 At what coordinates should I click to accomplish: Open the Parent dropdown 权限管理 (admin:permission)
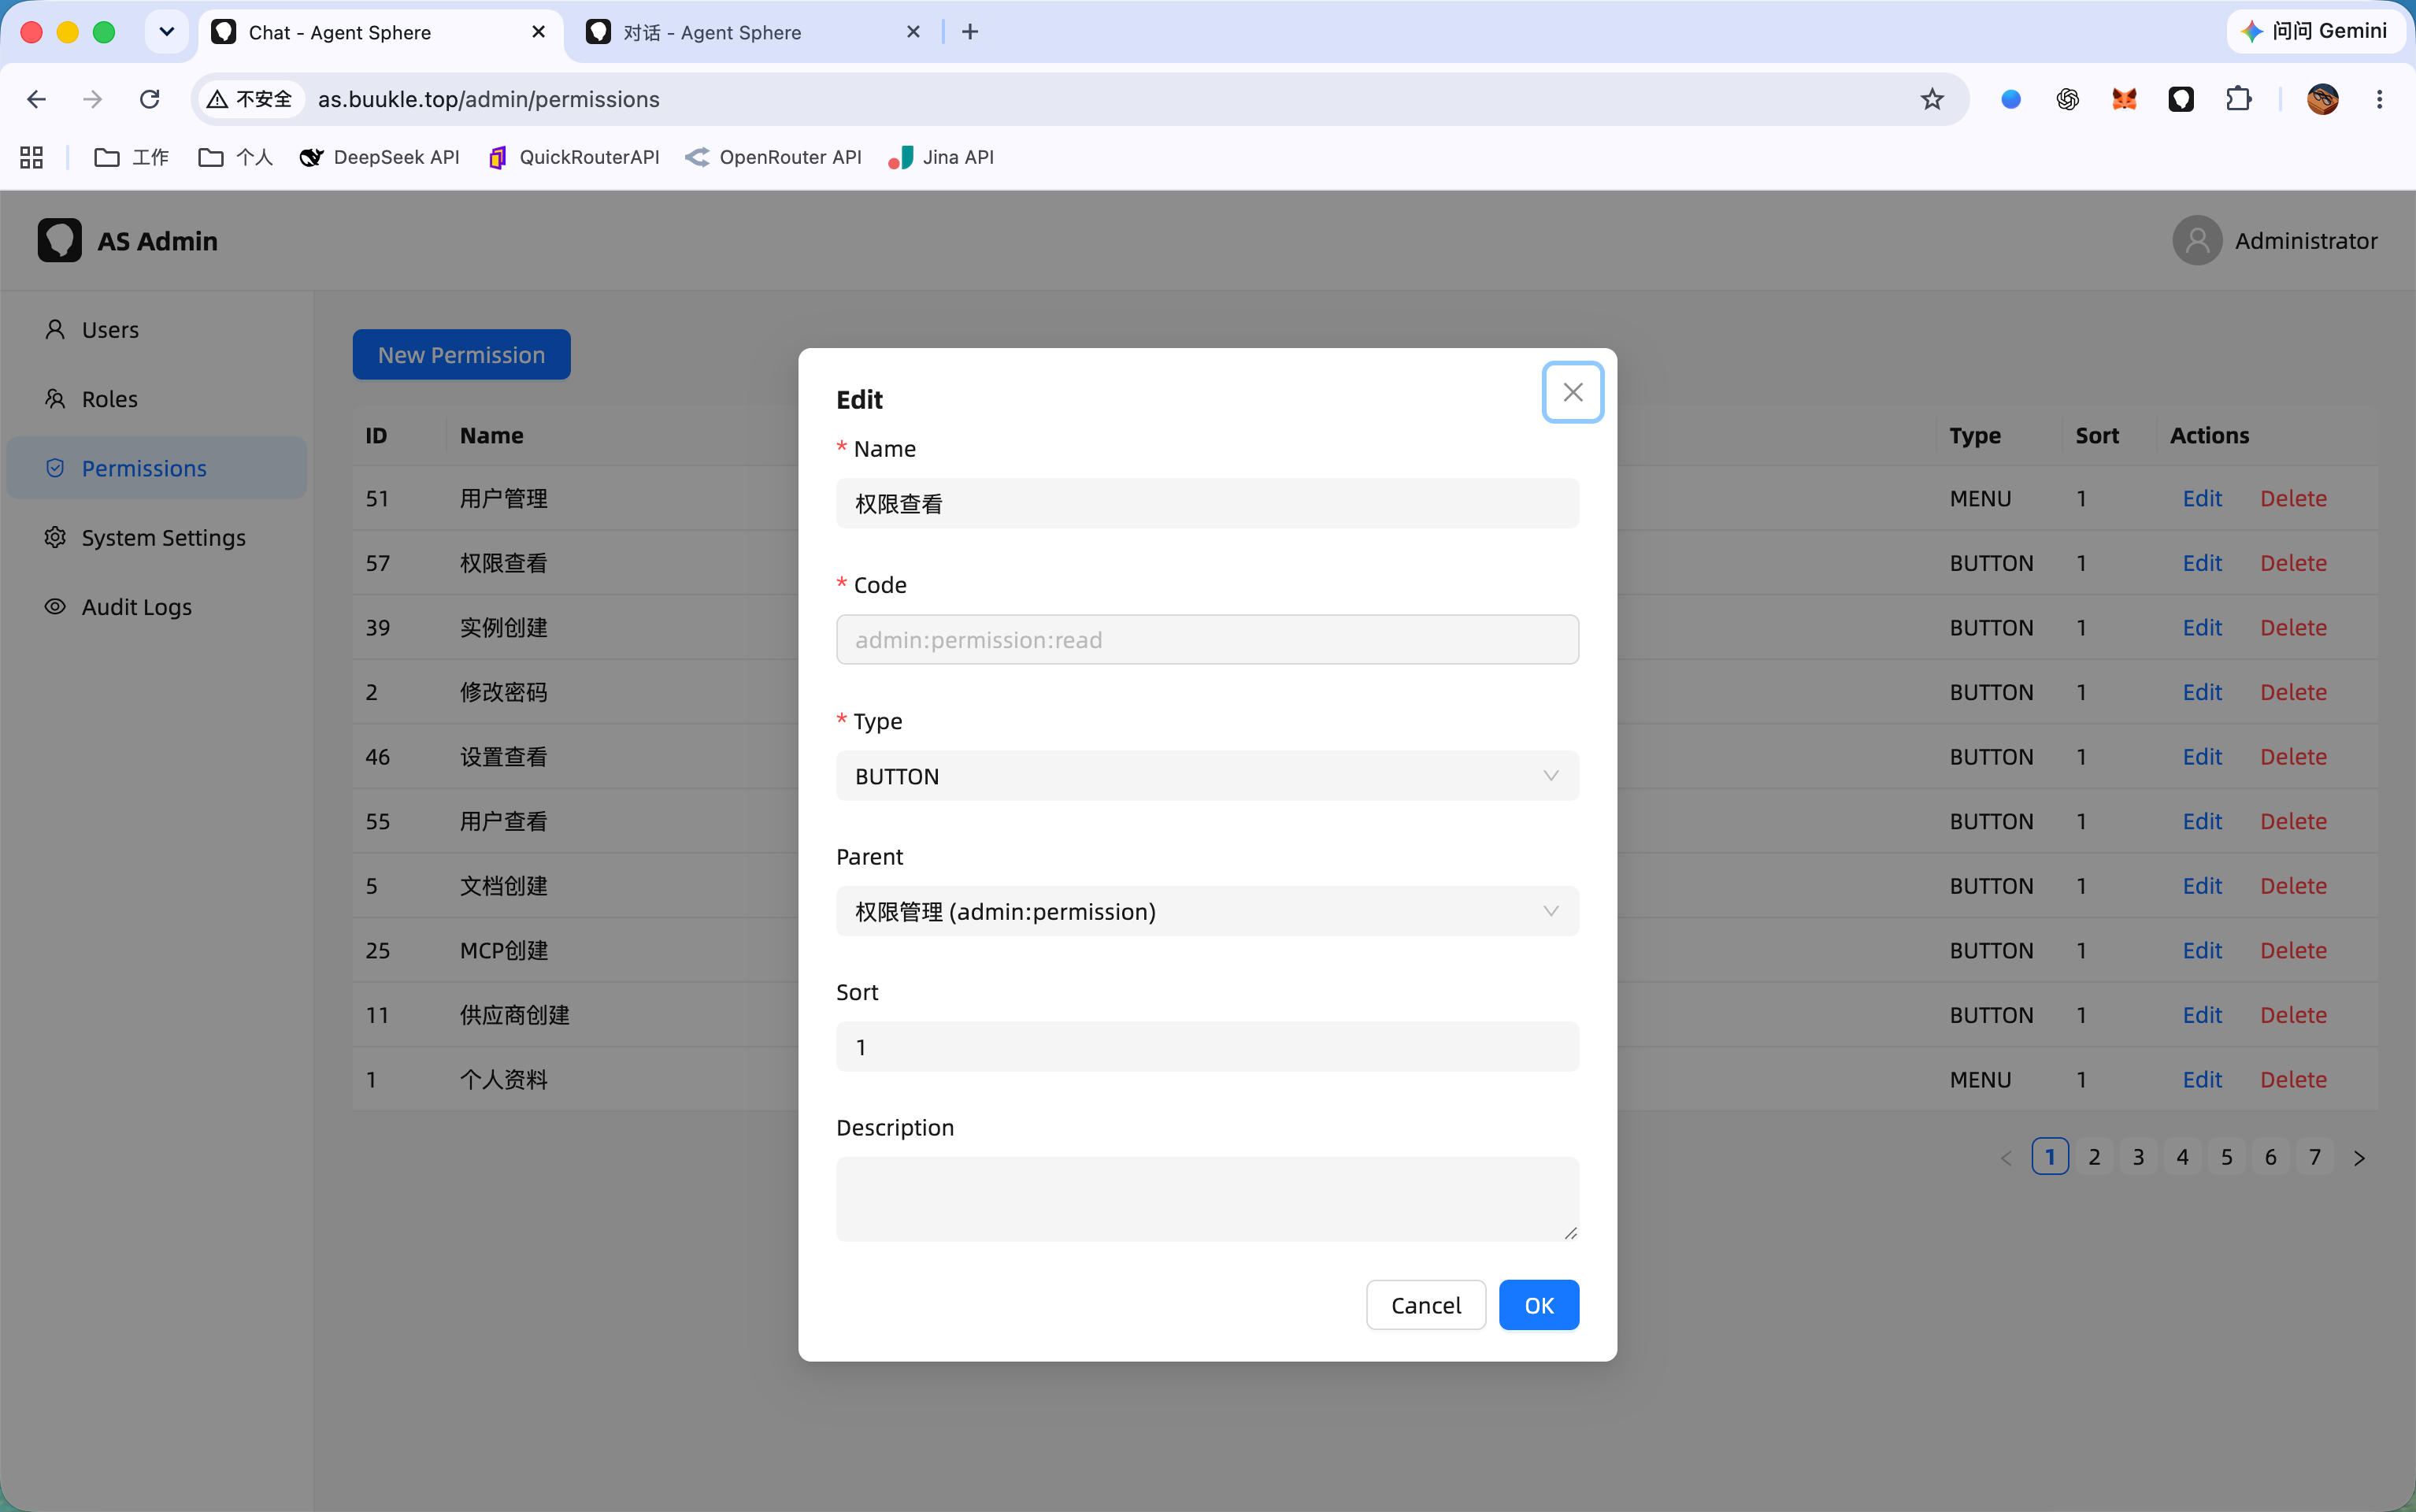pyautogui.click(x=1207, y=911)
